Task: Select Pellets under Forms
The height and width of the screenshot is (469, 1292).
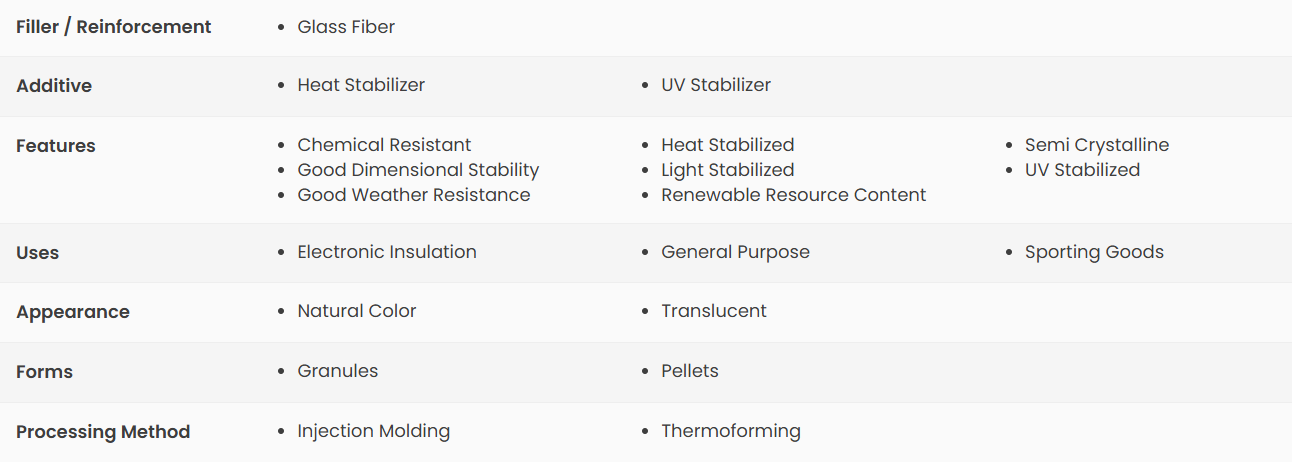Action: [x=690, y=371]
